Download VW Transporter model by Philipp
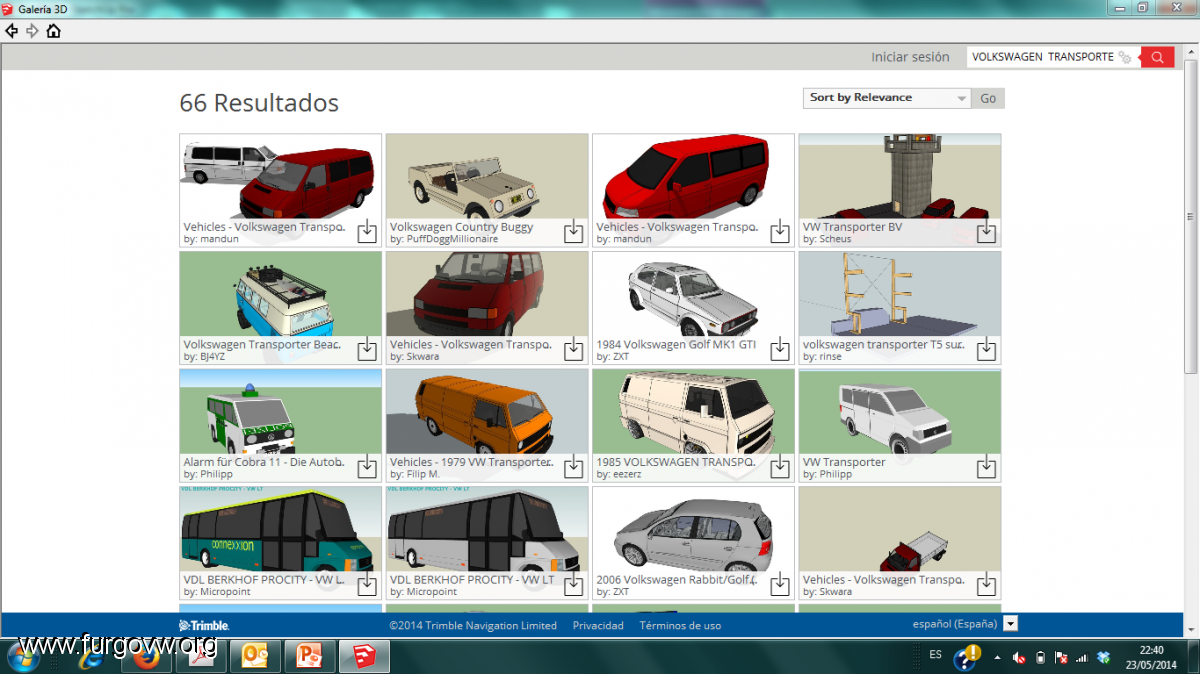The height and width of the screenshot is (674, 1200). (x=986, y=467)
